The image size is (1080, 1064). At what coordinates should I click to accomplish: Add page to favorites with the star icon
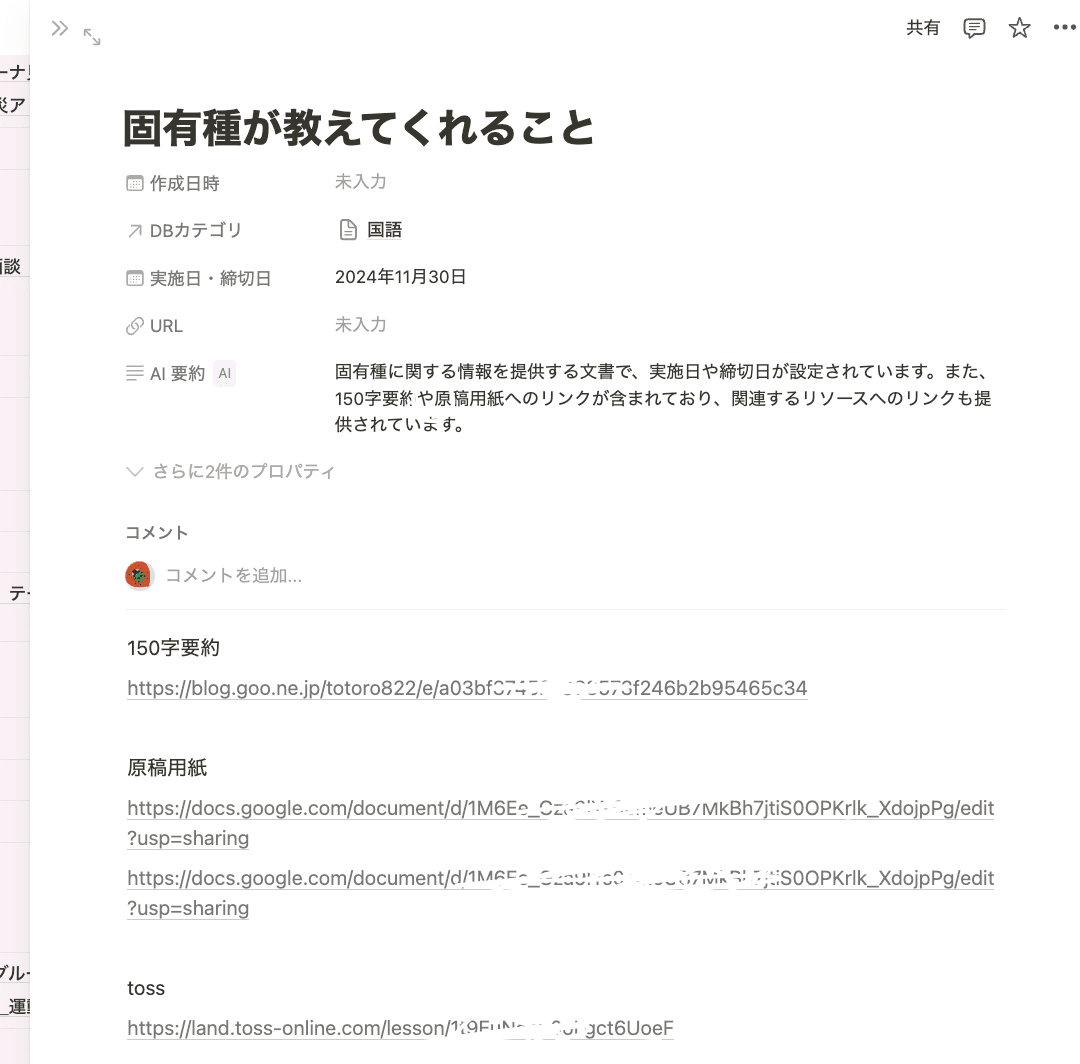(1019, 28)
